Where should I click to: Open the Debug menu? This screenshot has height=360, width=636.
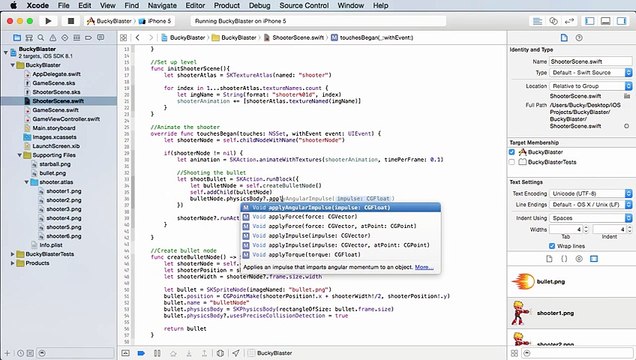tap(260, 6)
